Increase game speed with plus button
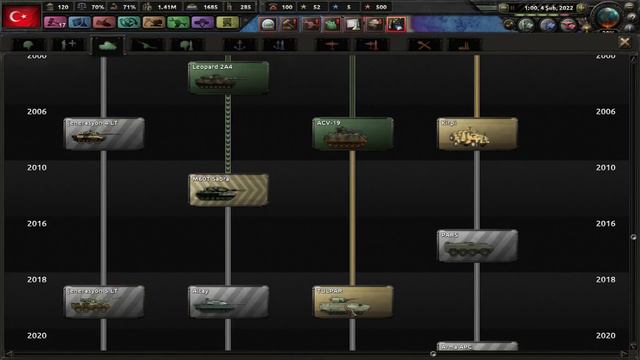This screenshot has height=360, width=640. point(581,8)
